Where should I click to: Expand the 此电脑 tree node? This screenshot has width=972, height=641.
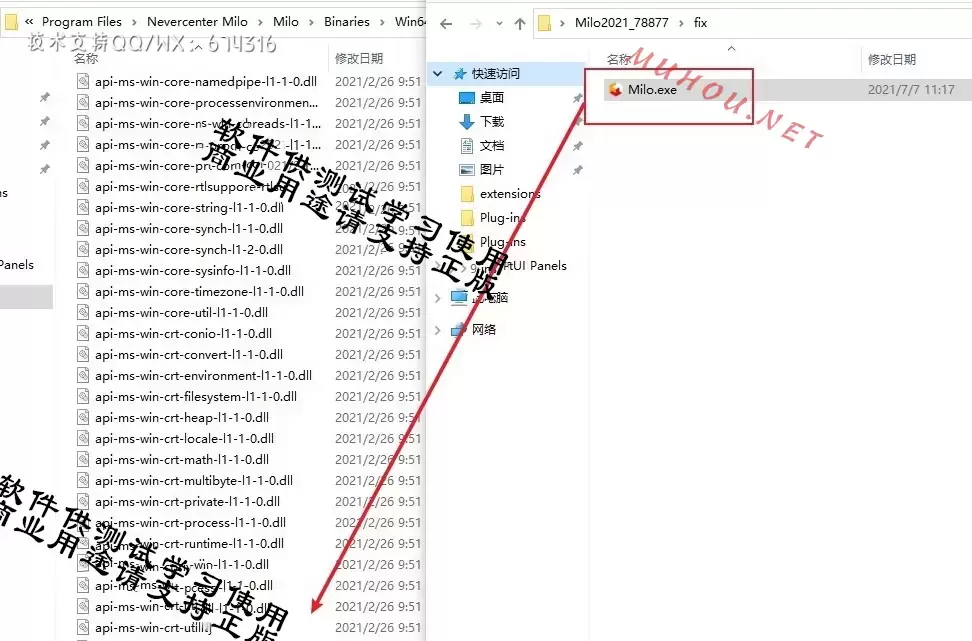438,298
